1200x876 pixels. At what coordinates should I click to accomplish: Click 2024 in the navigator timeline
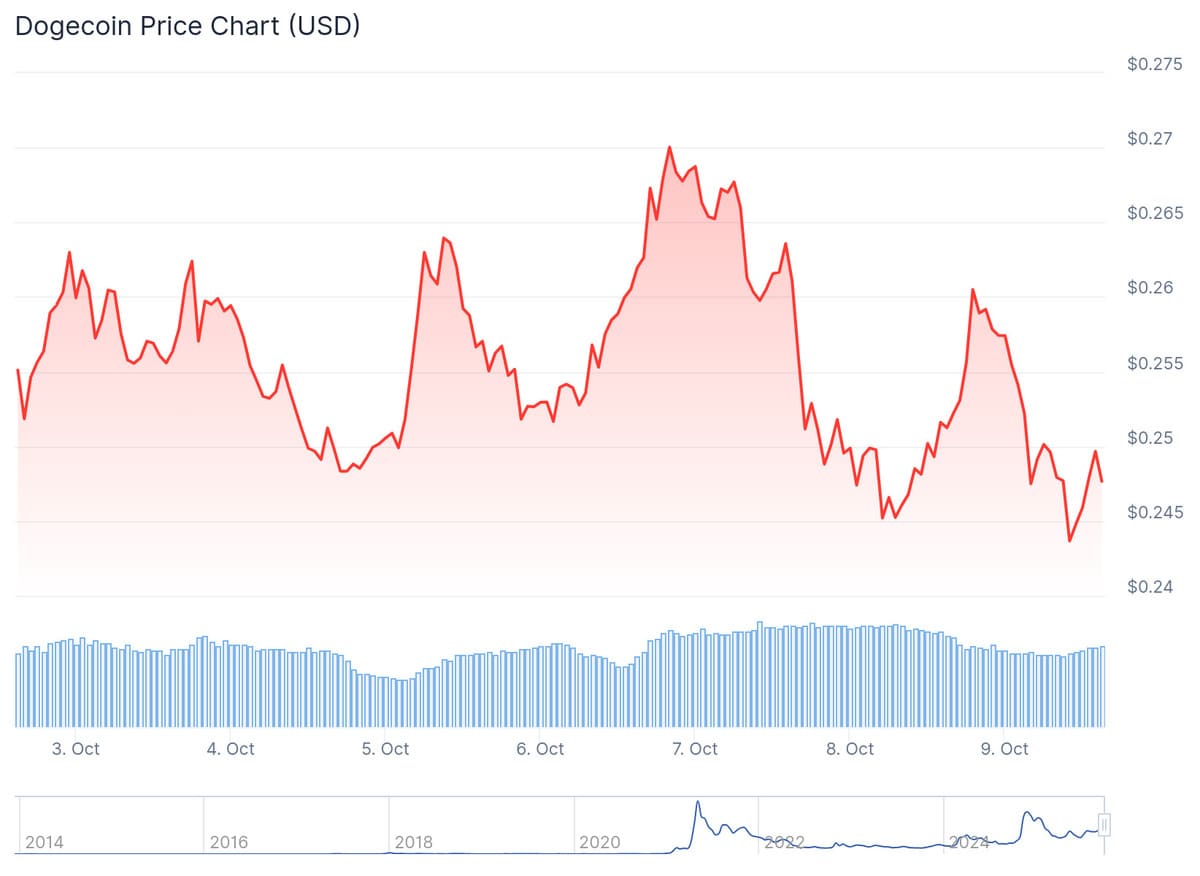click(969, 842)
